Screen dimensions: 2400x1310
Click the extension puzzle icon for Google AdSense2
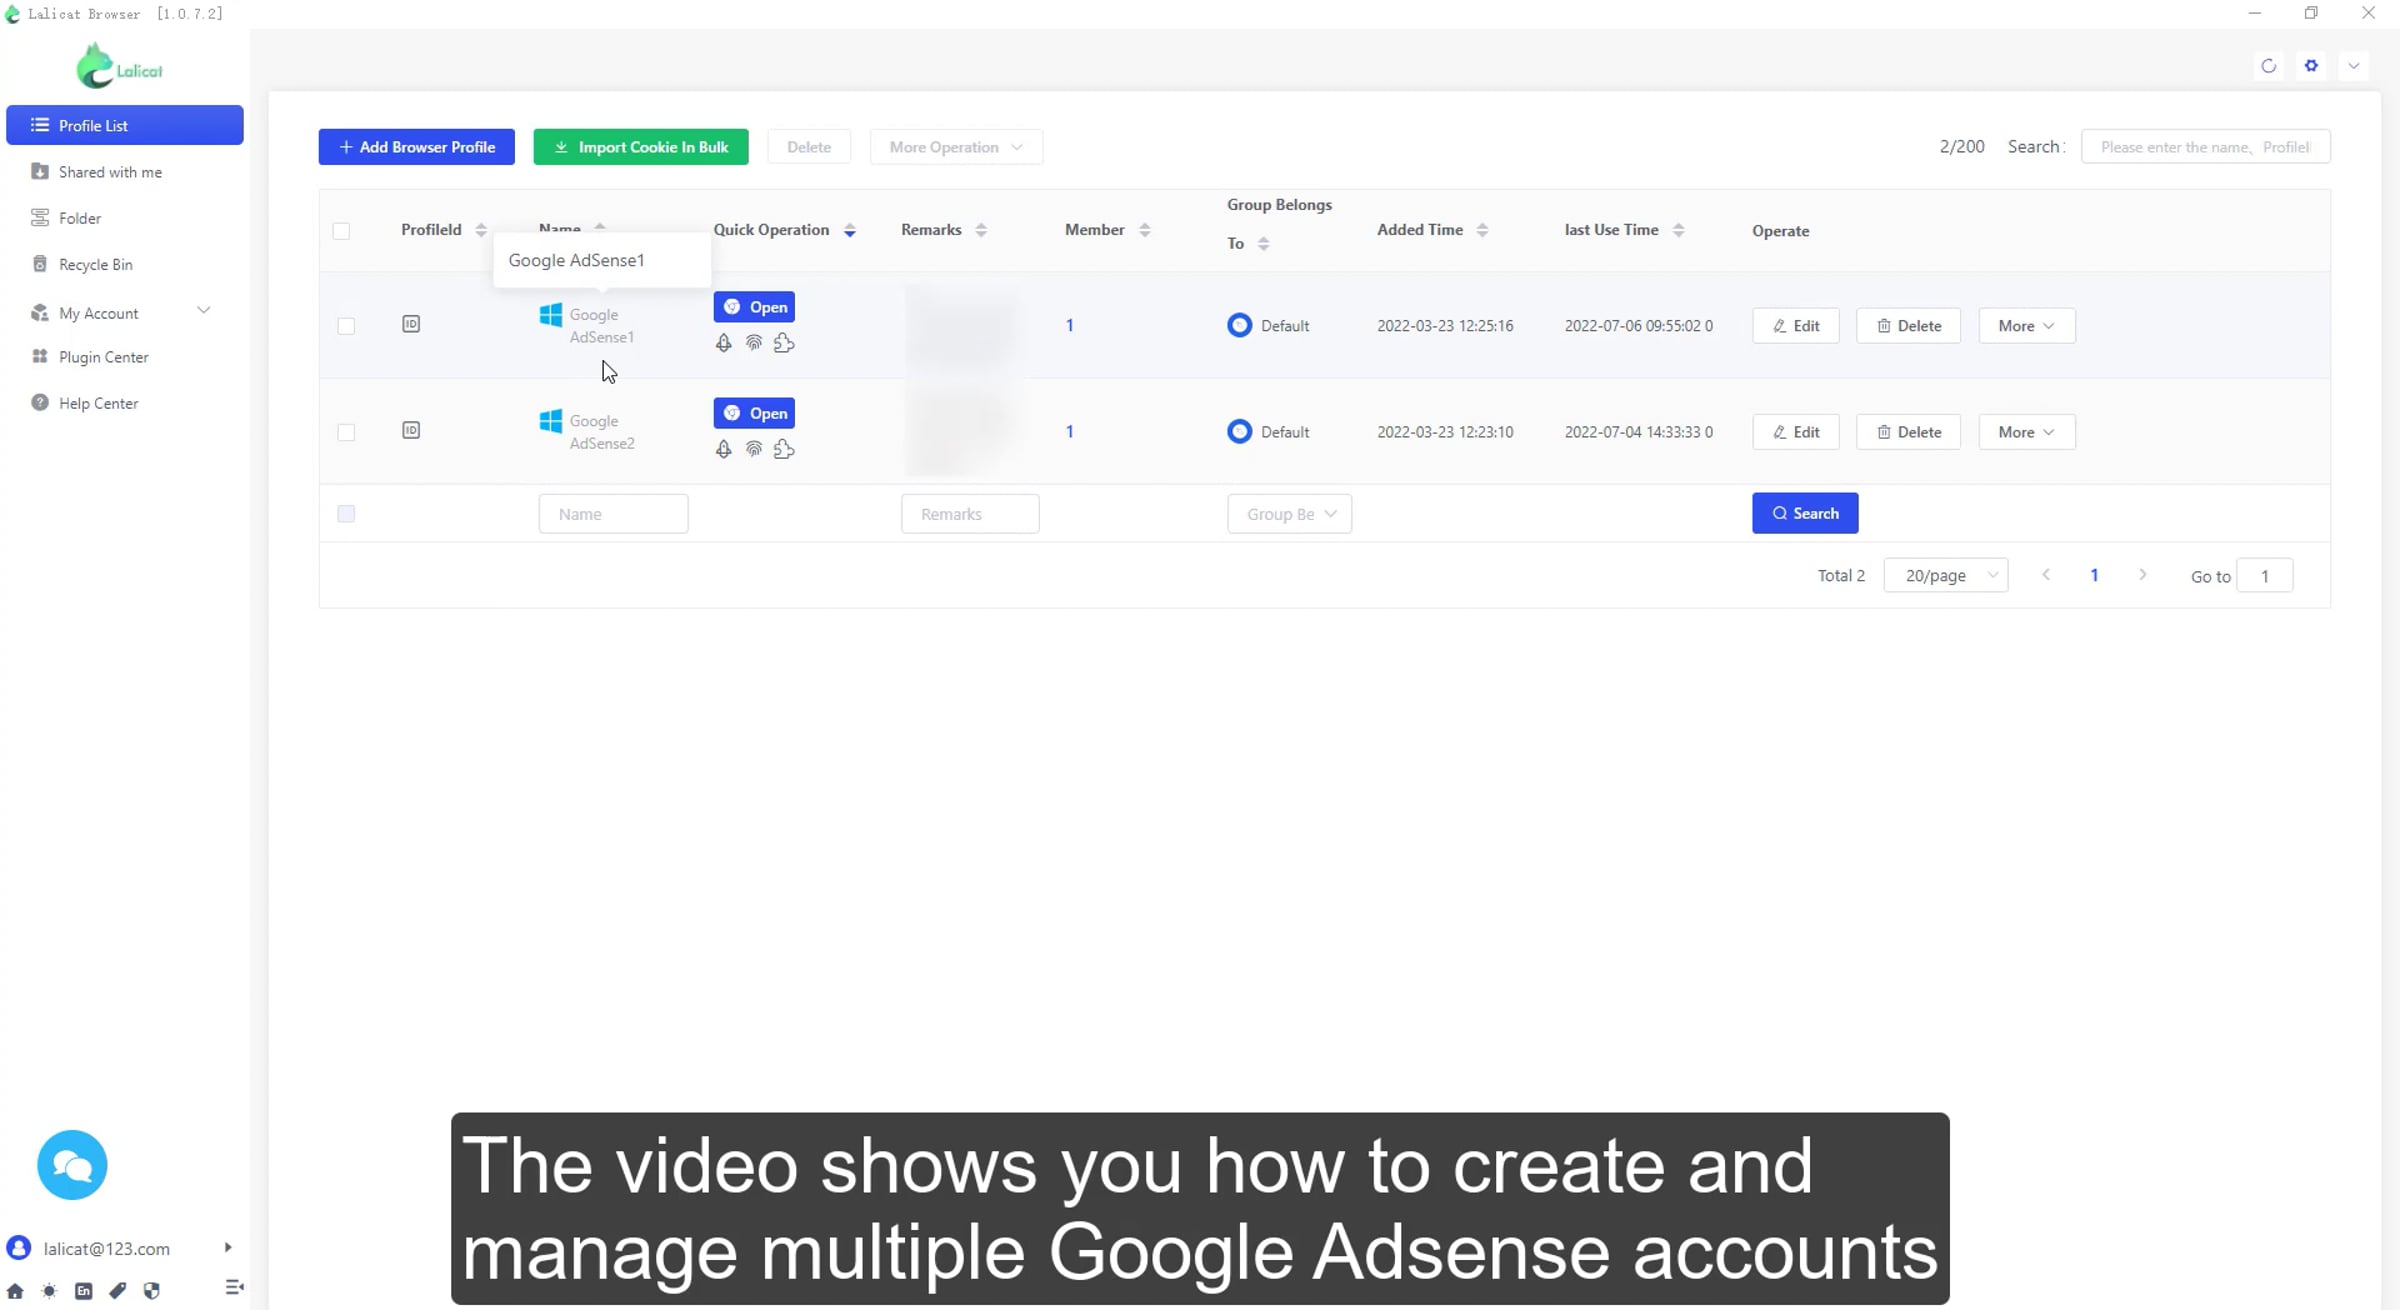point(784,449)
